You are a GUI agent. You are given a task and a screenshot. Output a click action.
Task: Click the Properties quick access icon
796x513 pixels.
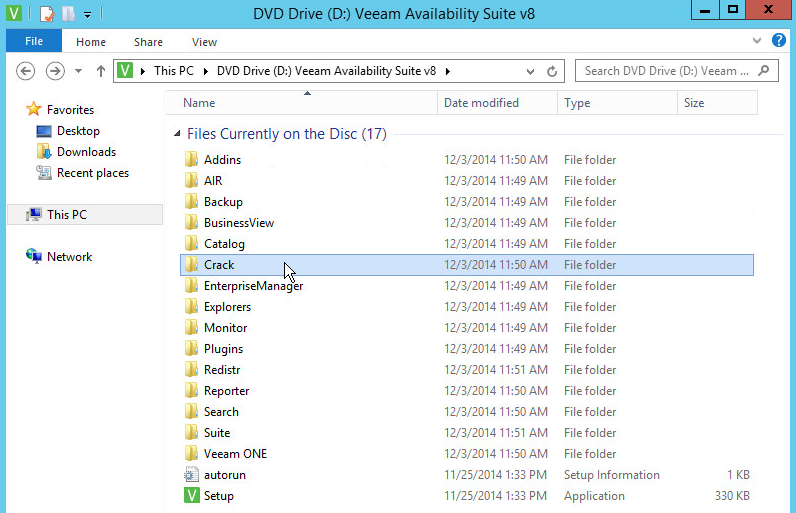pyautogui.click(x=47, y=14)
